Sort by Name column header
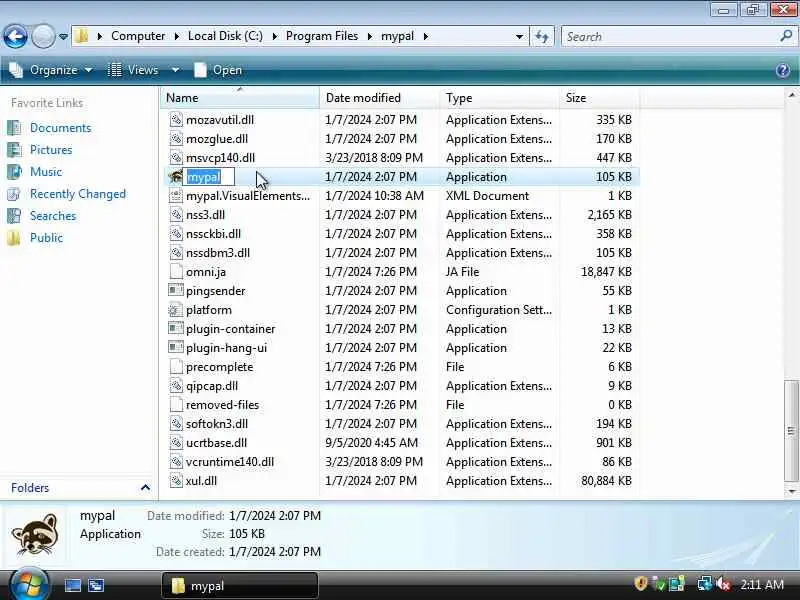Viewport: 800px width, 600px height. 240,97
